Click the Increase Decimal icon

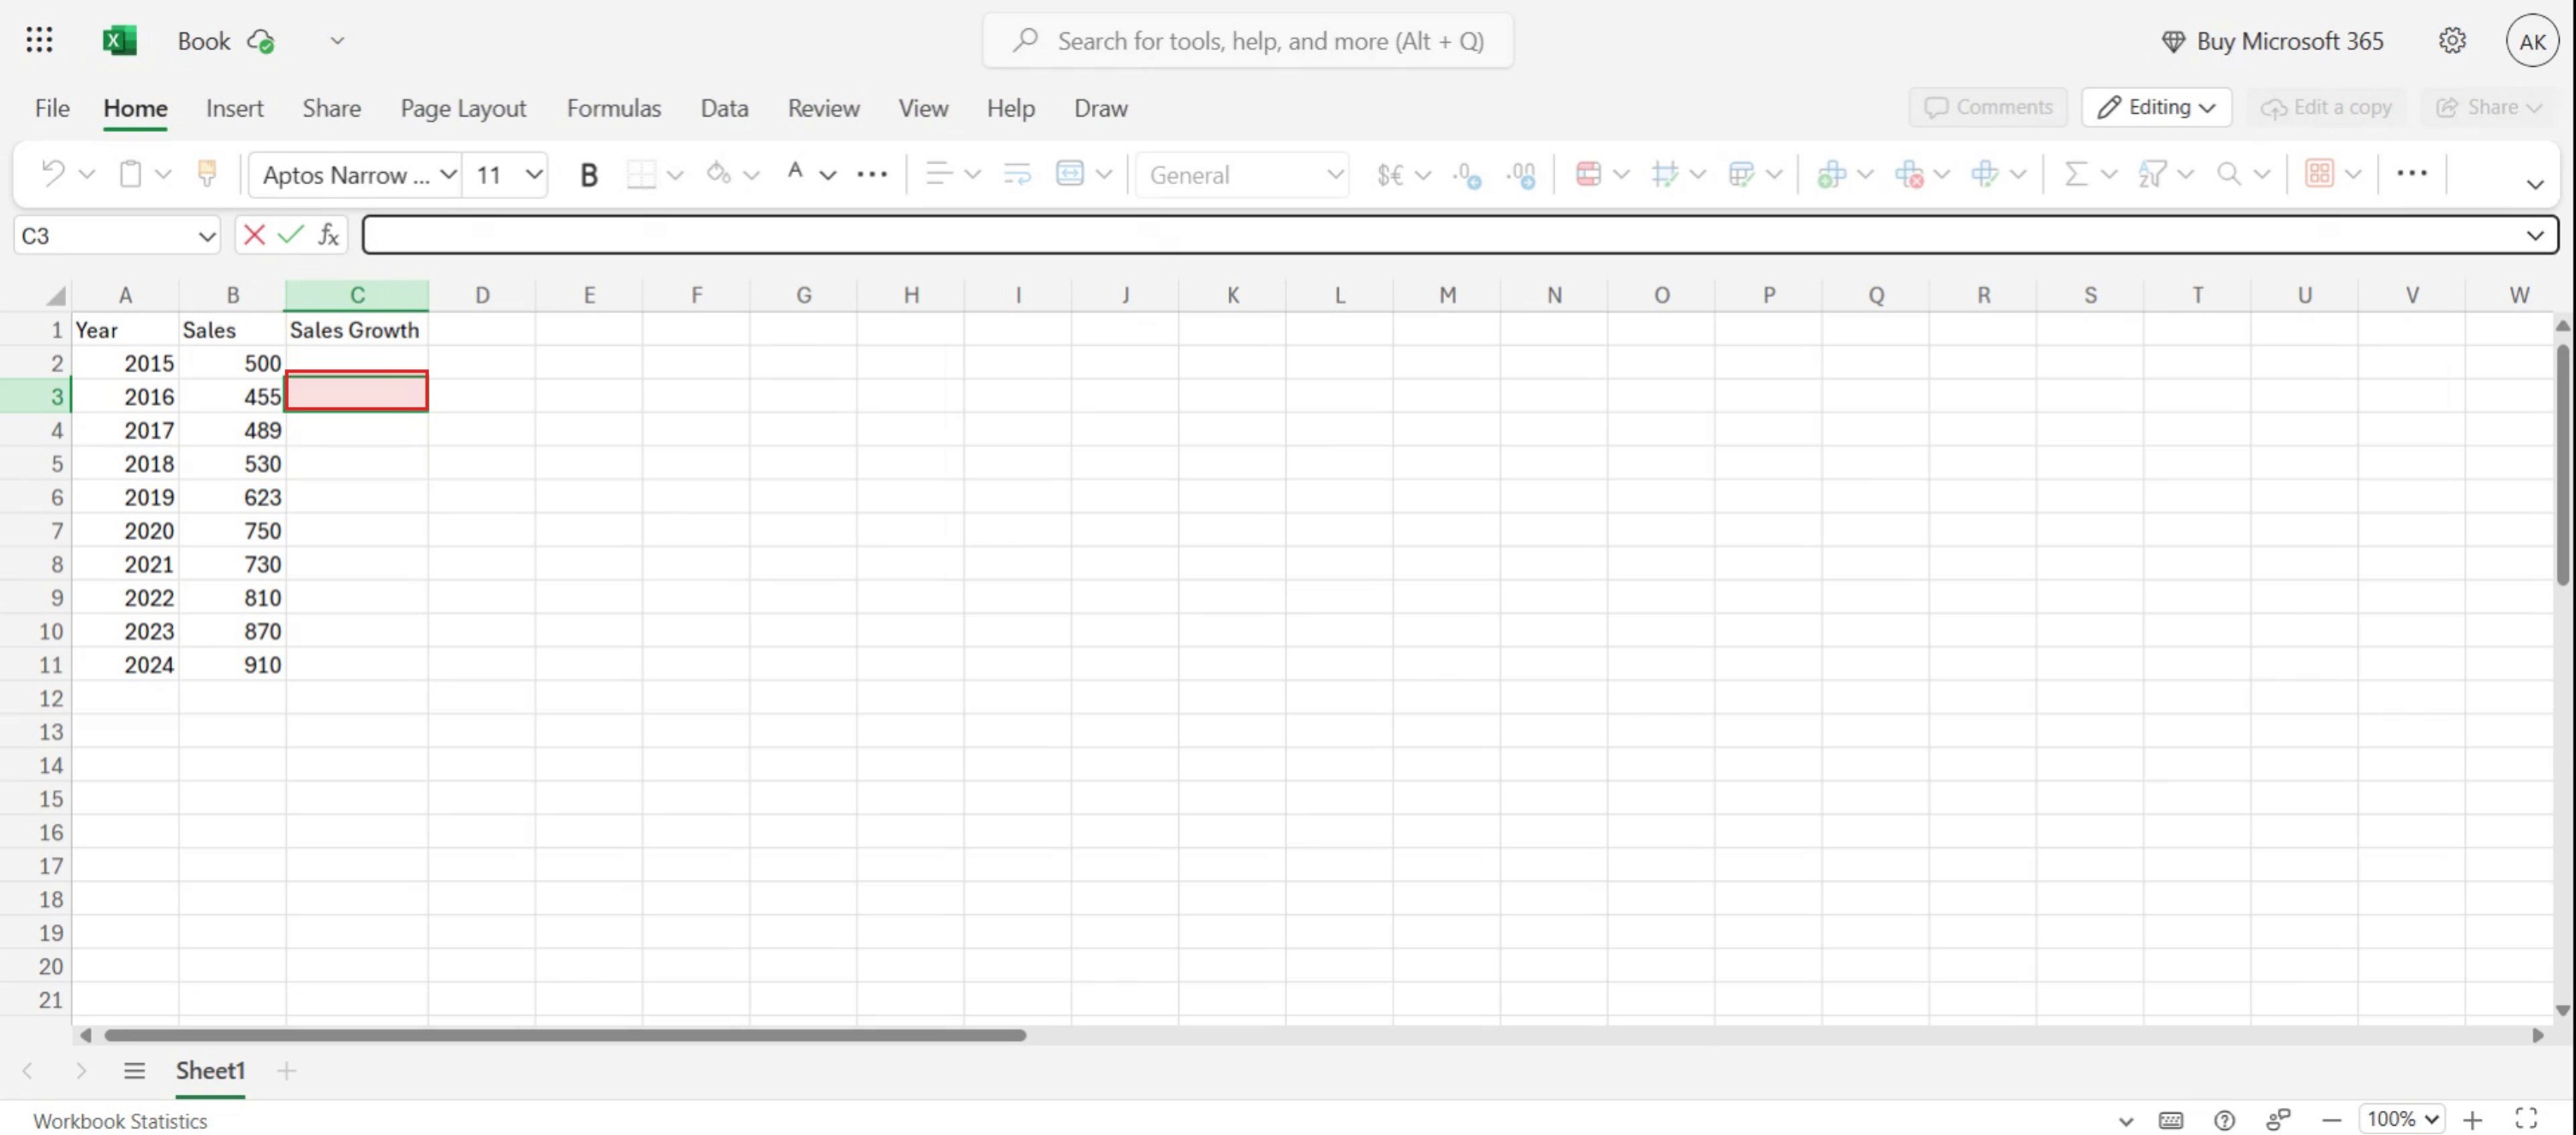(1466, 175)
